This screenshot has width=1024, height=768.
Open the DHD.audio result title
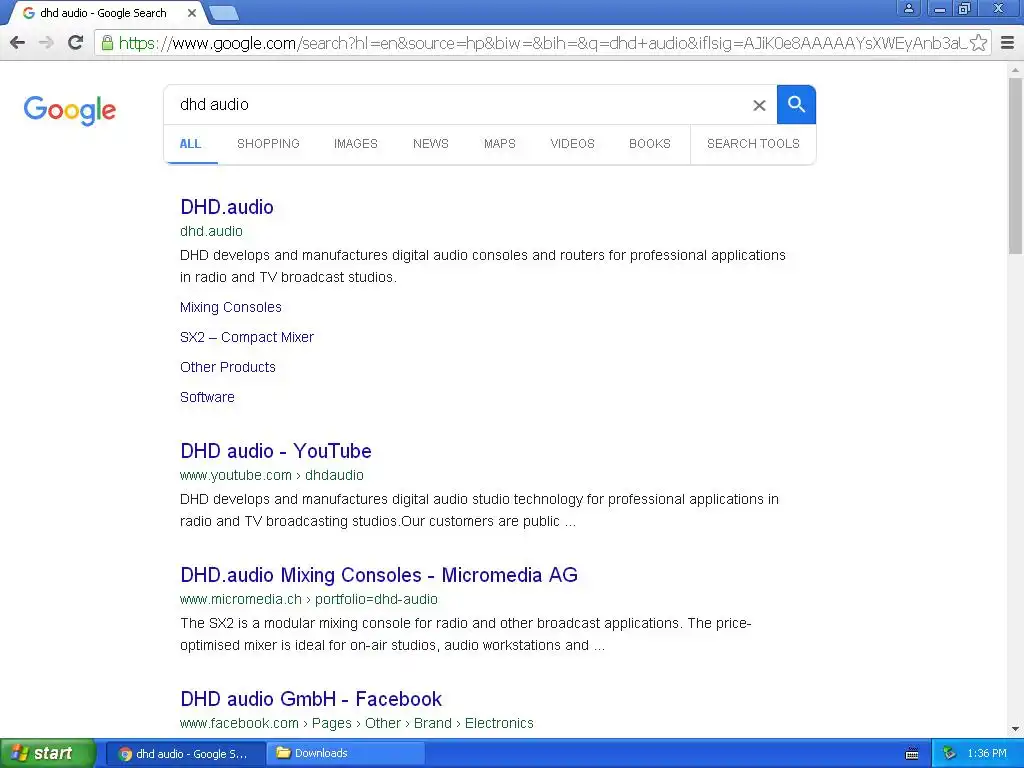point(227,207)
